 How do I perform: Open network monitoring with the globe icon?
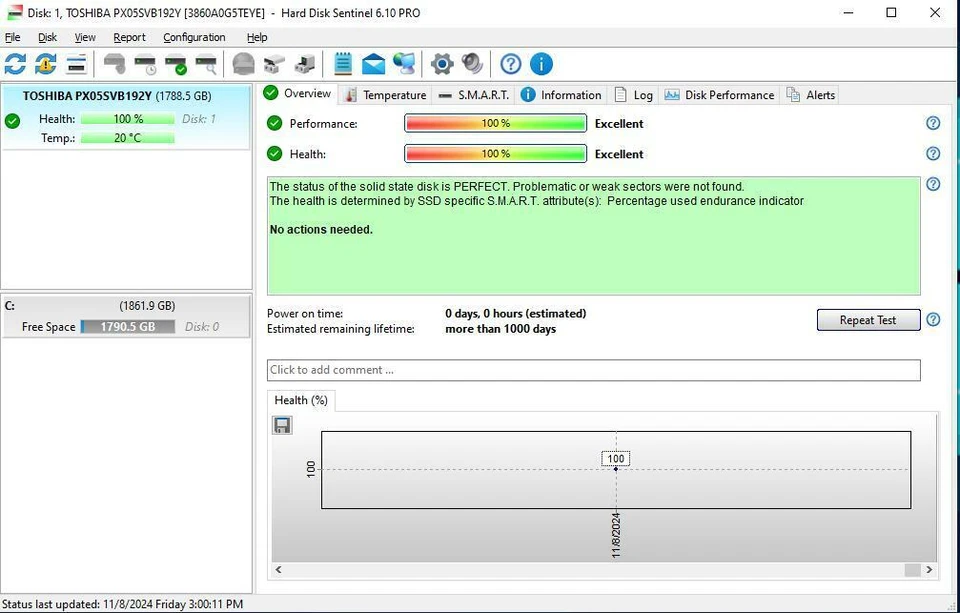tap(405, 63)
